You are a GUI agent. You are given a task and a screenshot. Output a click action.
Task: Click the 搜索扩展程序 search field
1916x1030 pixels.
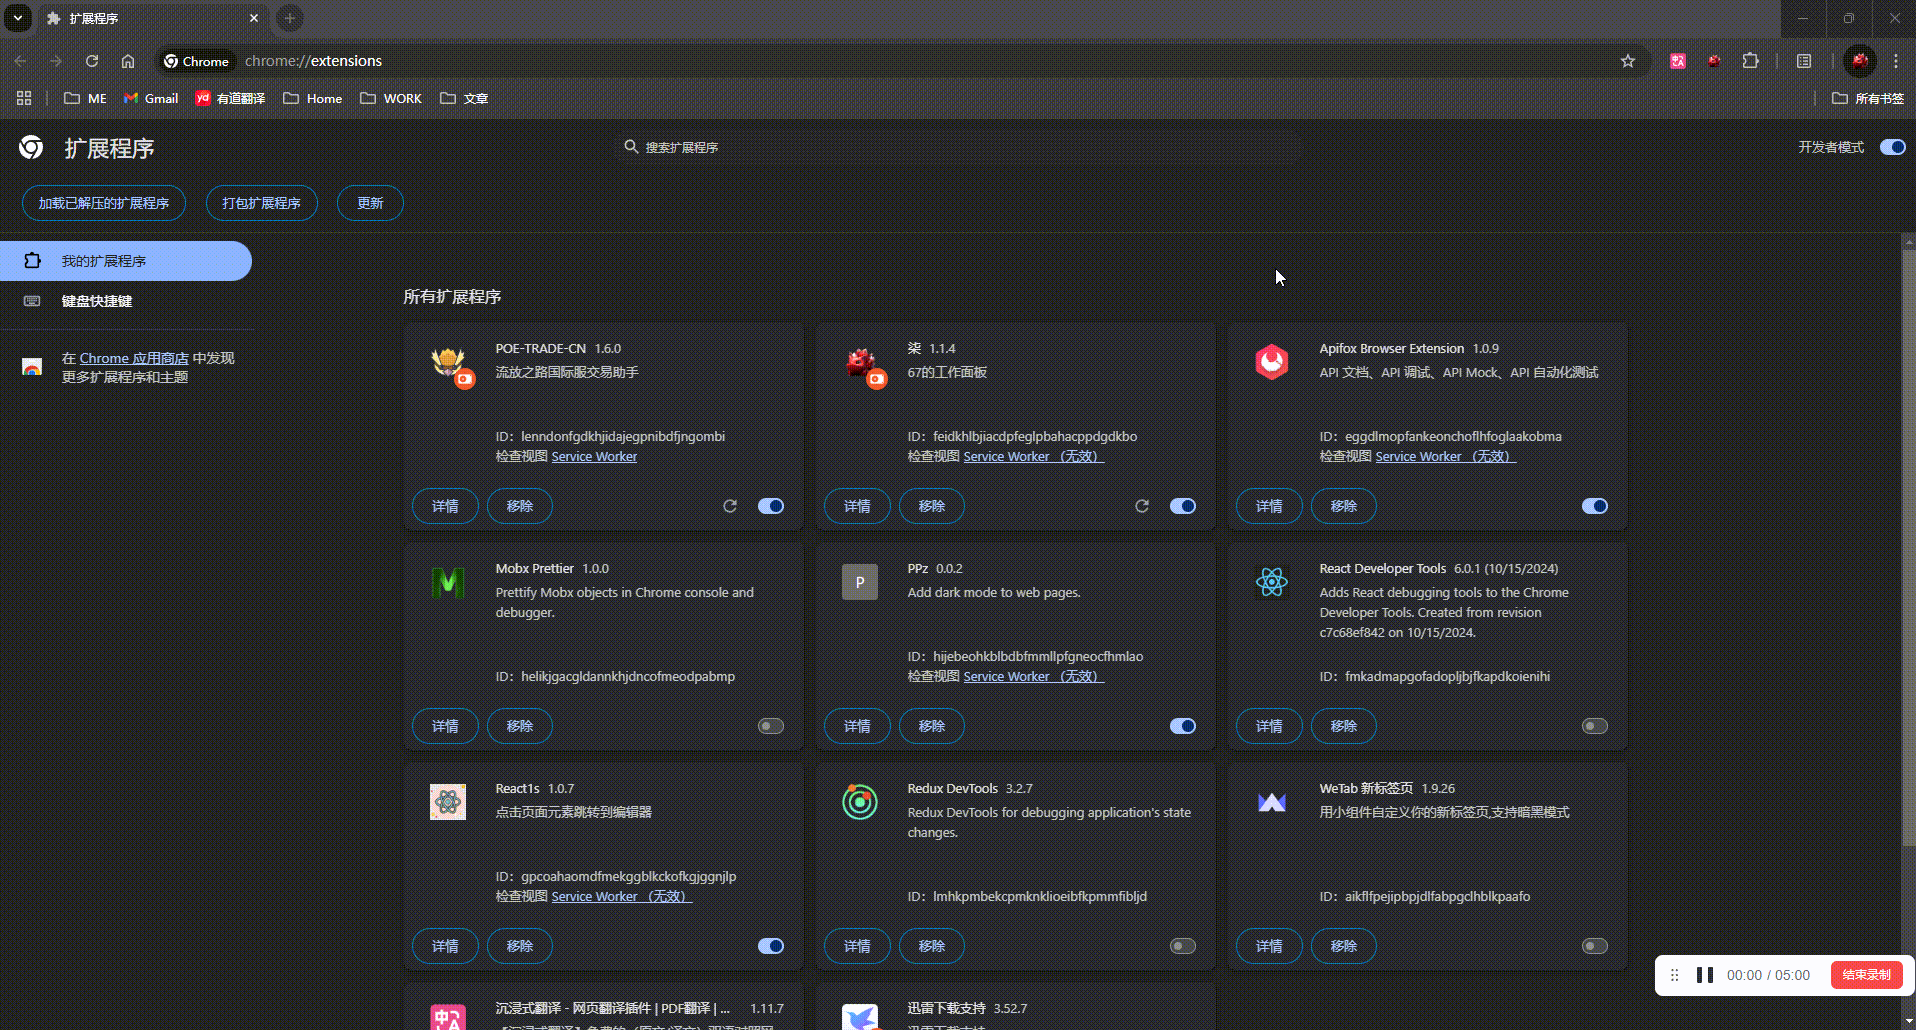pyautogui.click(x=958, y=147)
